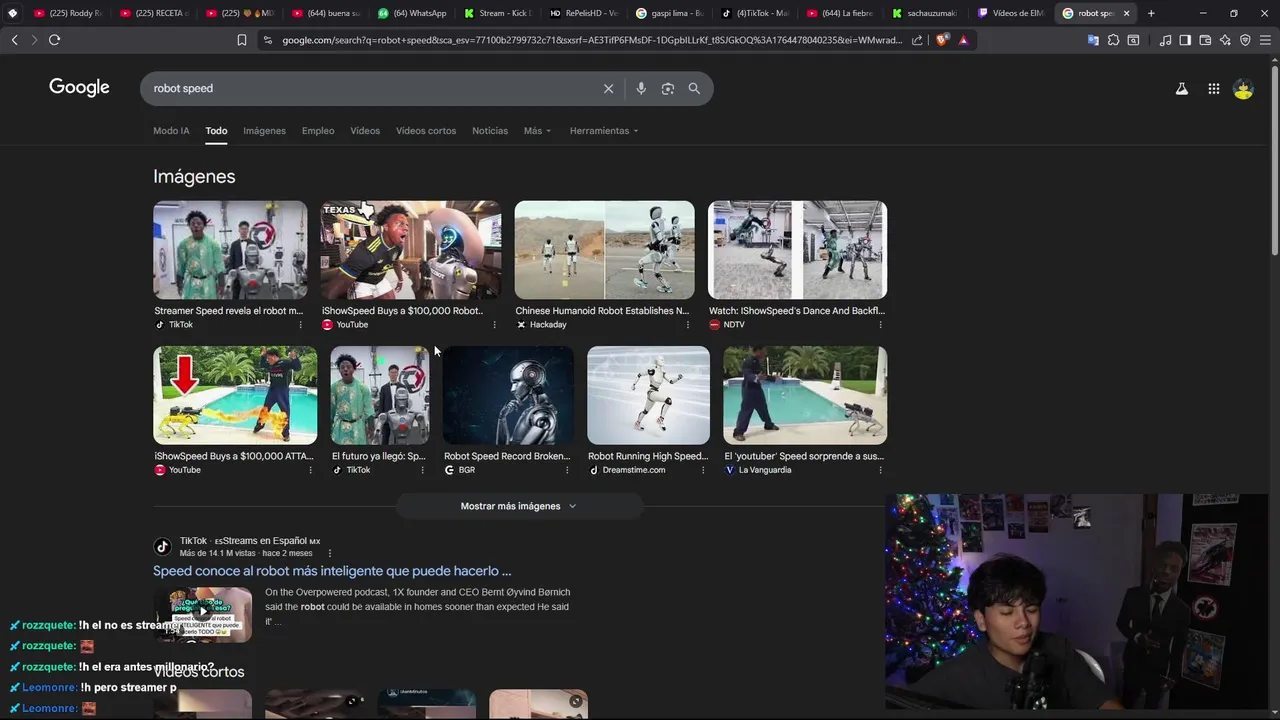
Task: Open the red arrow robot dog thumbnail
Action: point(235,395)
